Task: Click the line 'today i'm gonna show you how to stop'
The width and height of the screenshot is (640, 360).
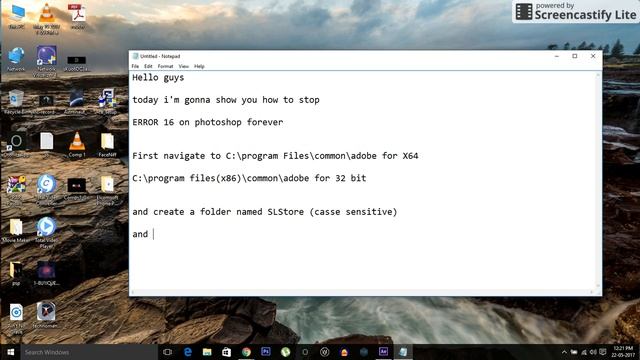Action: (226, 100)
